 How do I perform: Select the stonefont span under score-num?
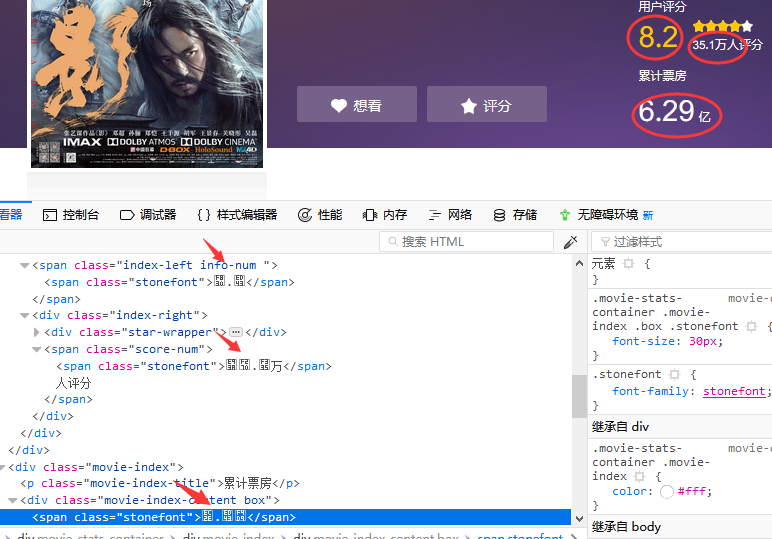point(194,366)
